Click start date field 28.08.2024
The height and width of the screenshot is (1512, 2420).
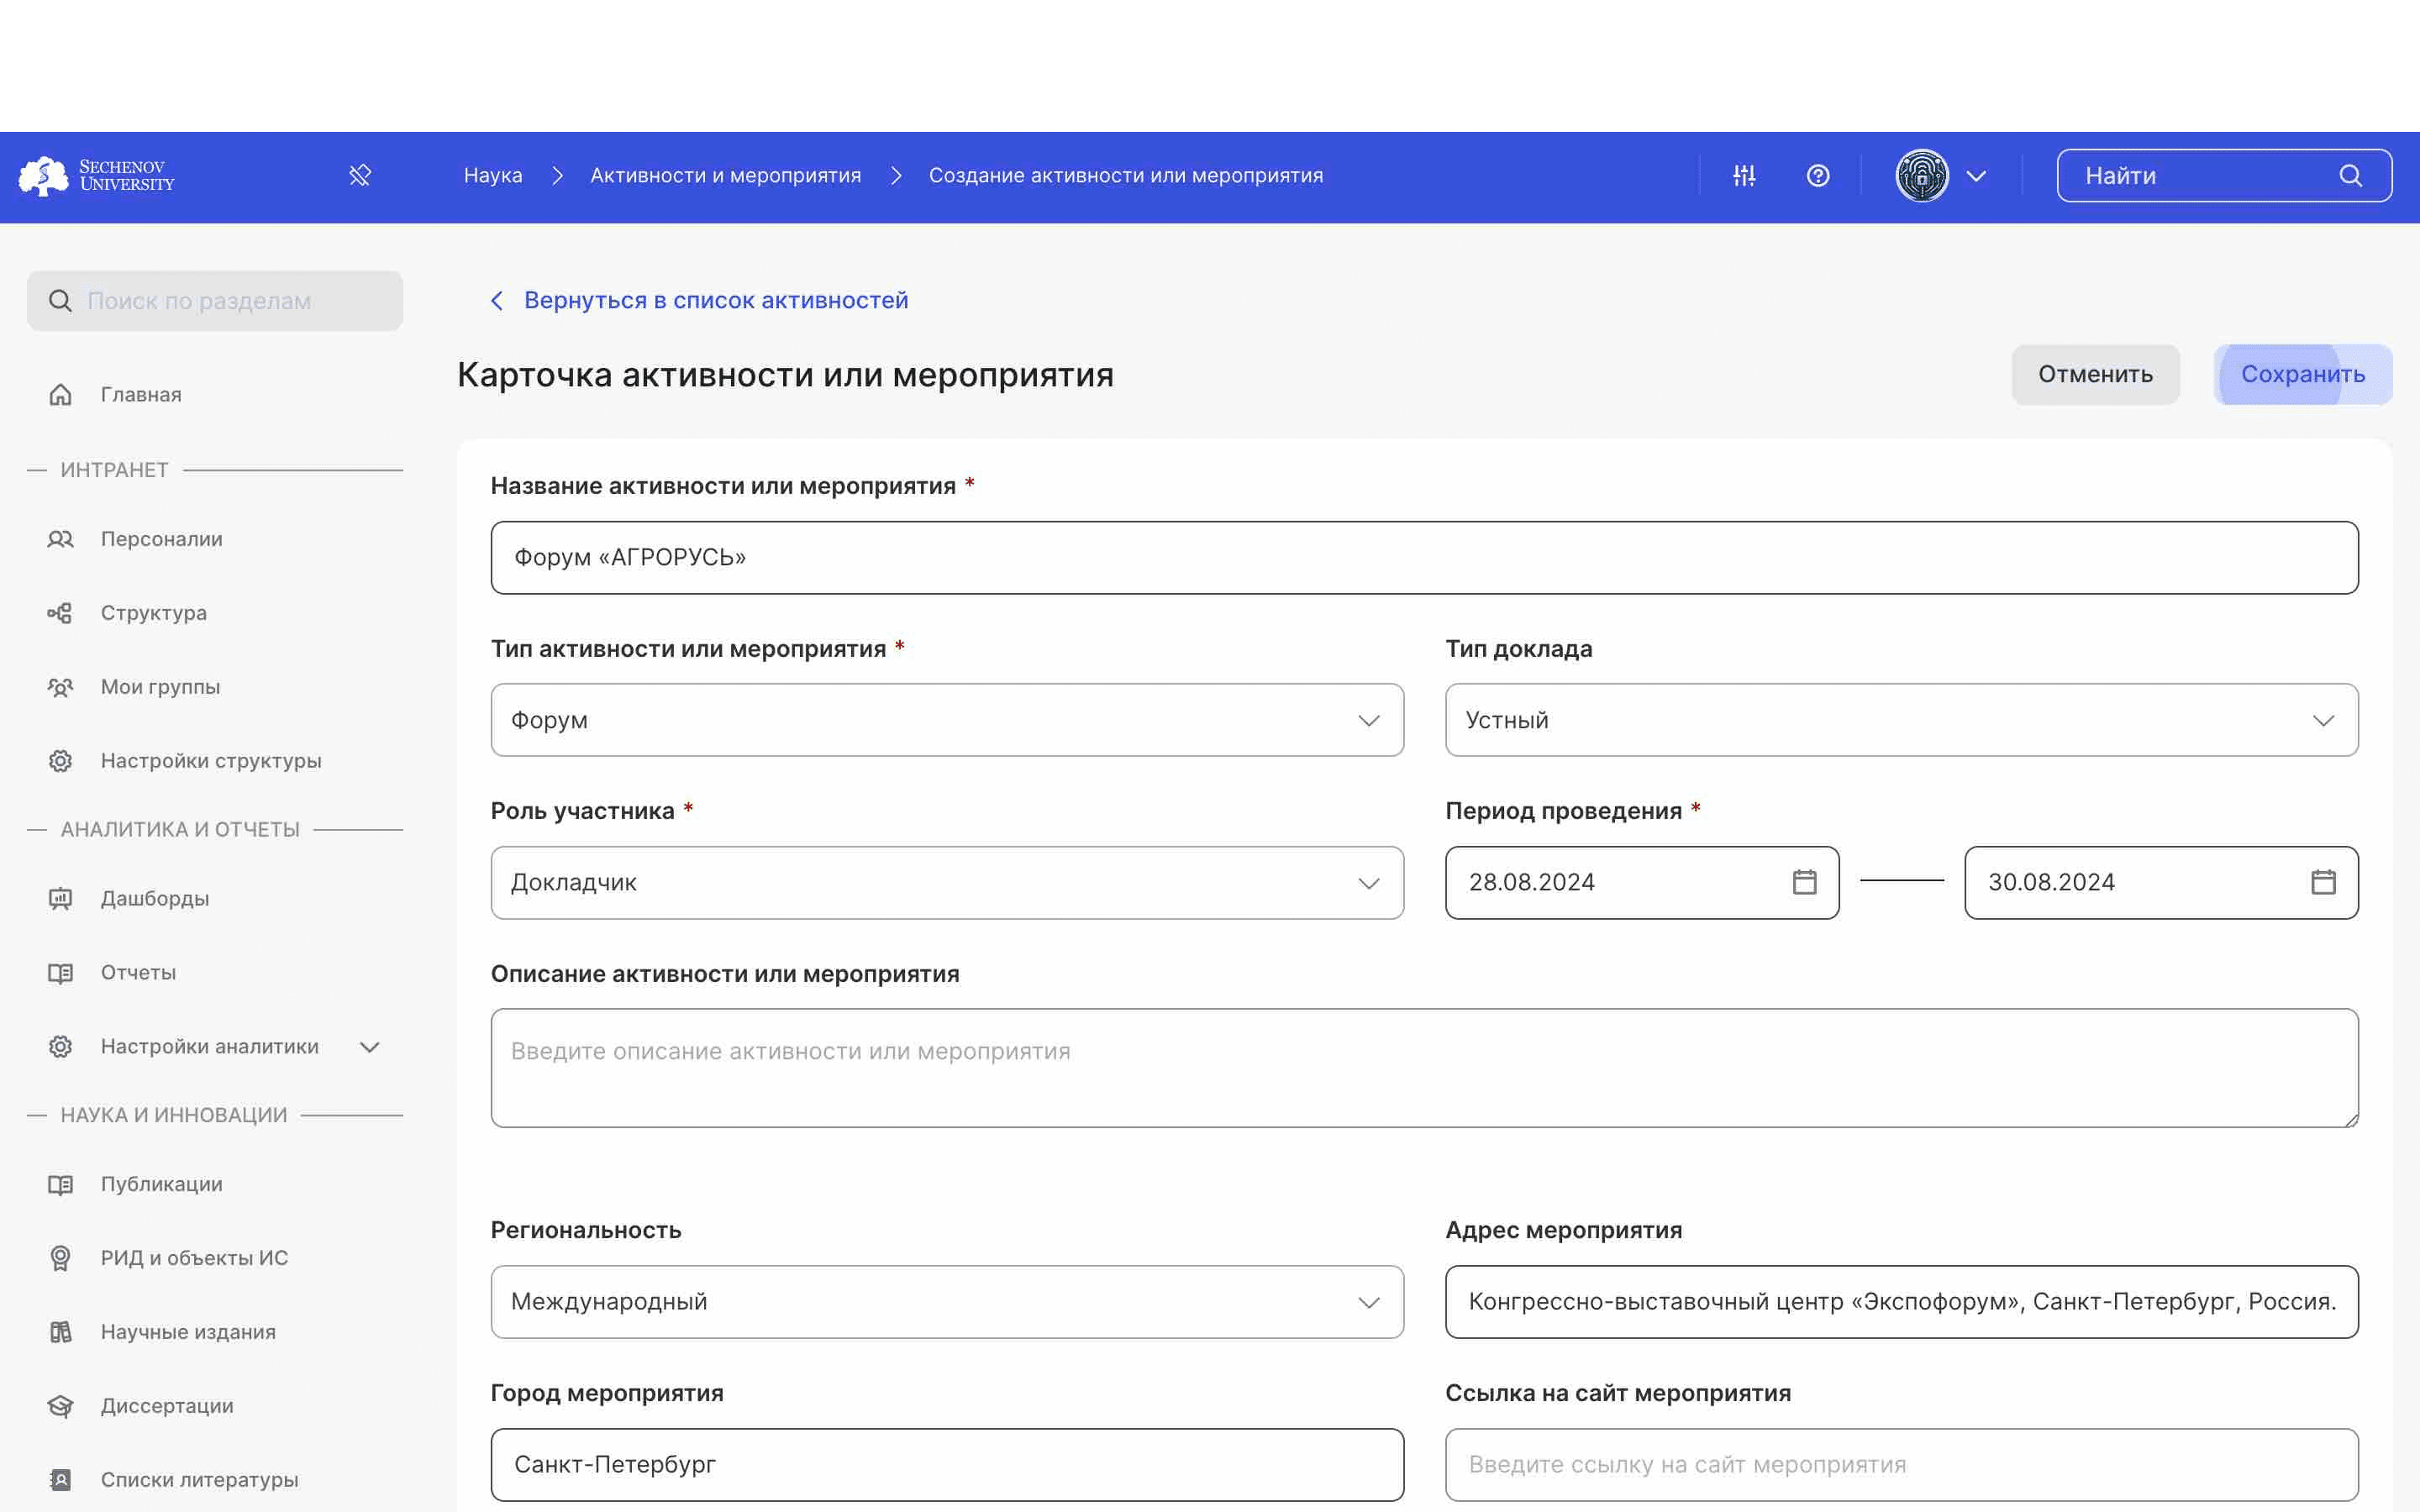[1642, 883]
